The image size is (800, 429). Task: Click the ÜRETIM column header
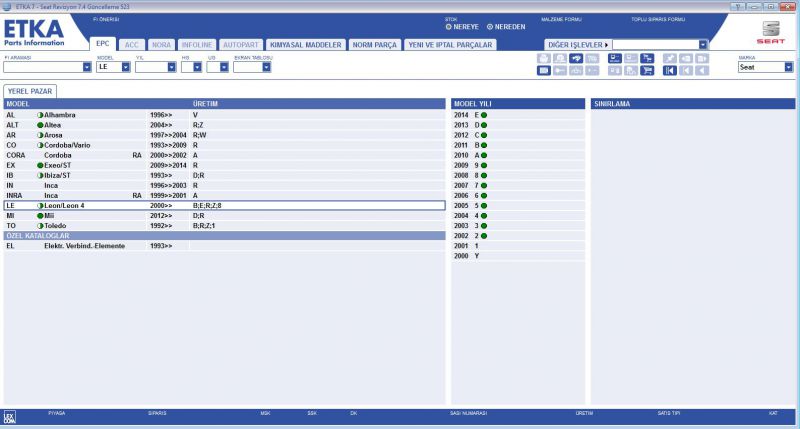205,104
